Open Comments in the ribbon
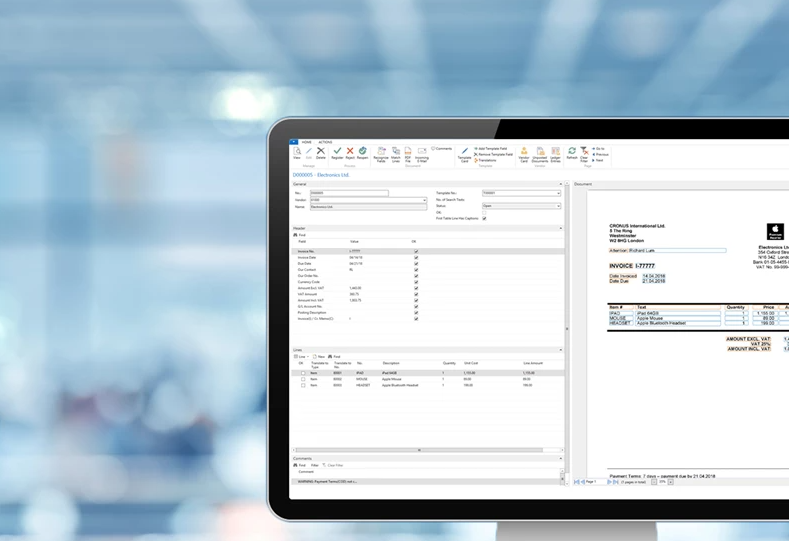Viewport: 789px width, 541px height. pos(442,148)
